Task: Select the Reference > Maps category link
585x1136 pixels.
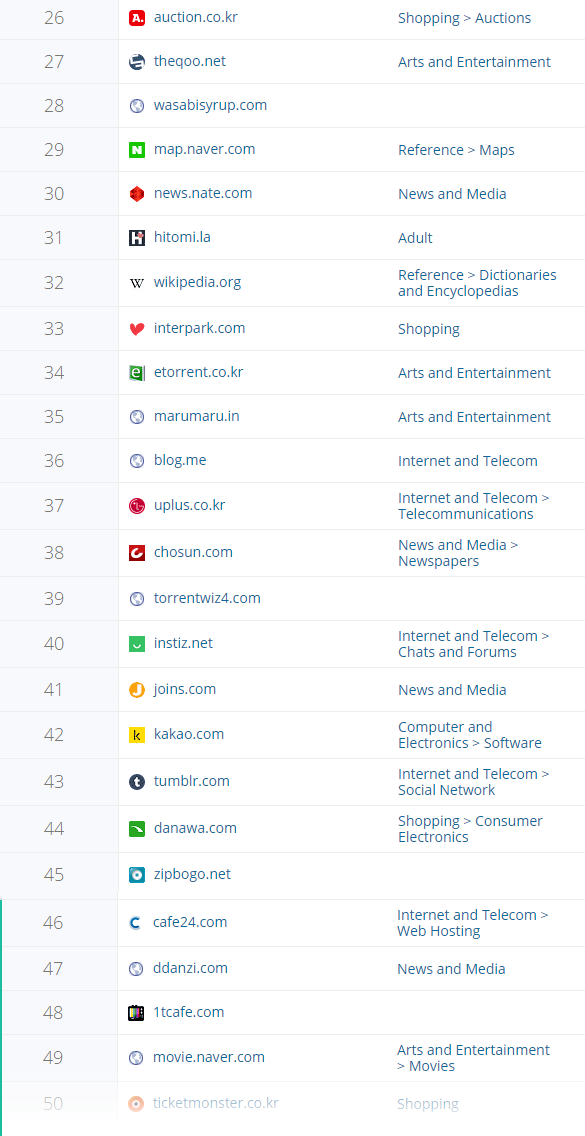Action: (456, 150)
